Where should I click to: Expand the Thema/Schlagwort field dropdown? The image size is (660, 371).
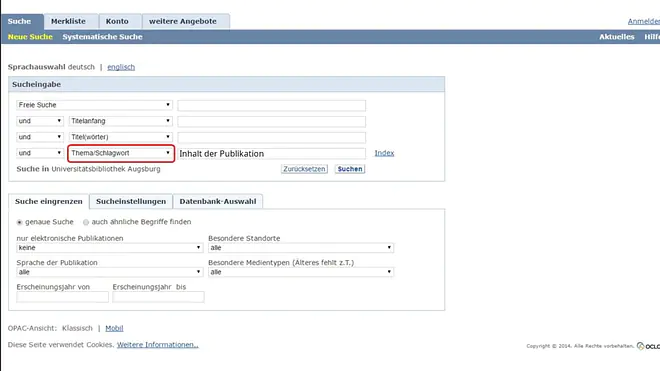click(x=121, y=153)
